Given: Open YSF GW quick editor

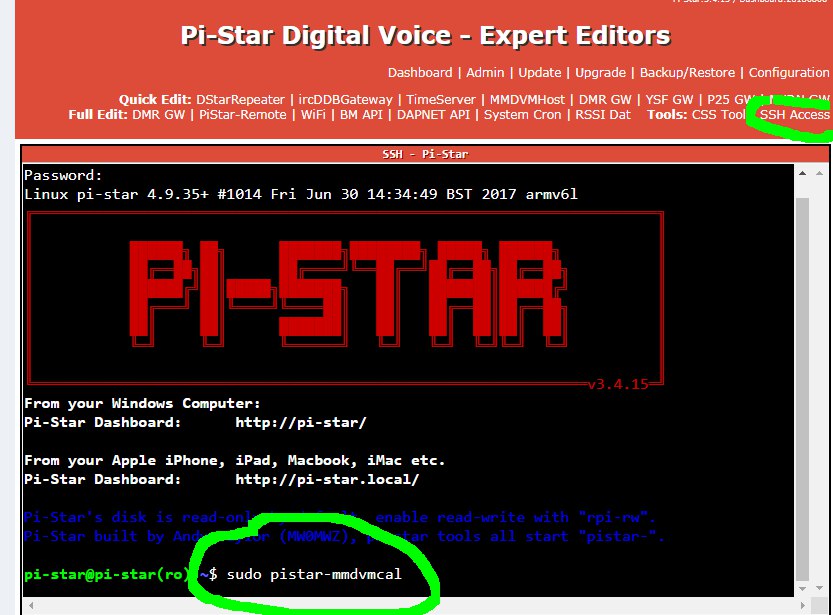Looking at the screenshot, I should coord(669,99).
